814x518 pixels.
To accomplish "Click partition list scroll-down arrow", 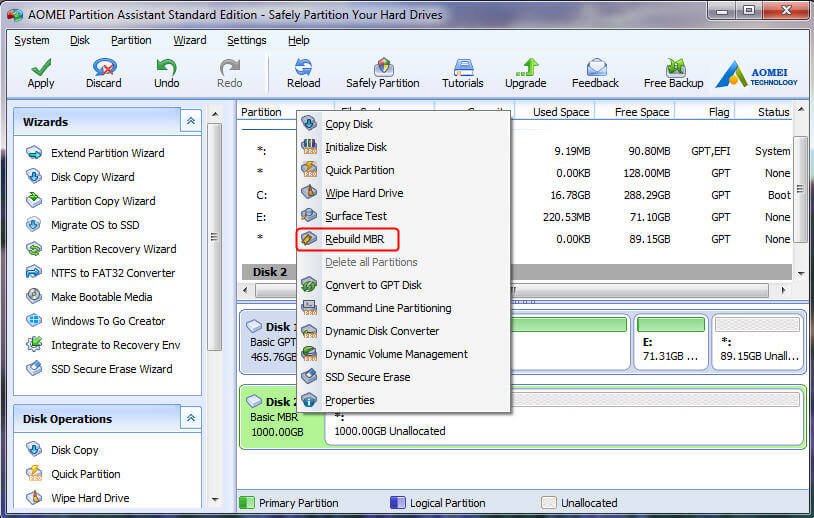I will (800, 274).
